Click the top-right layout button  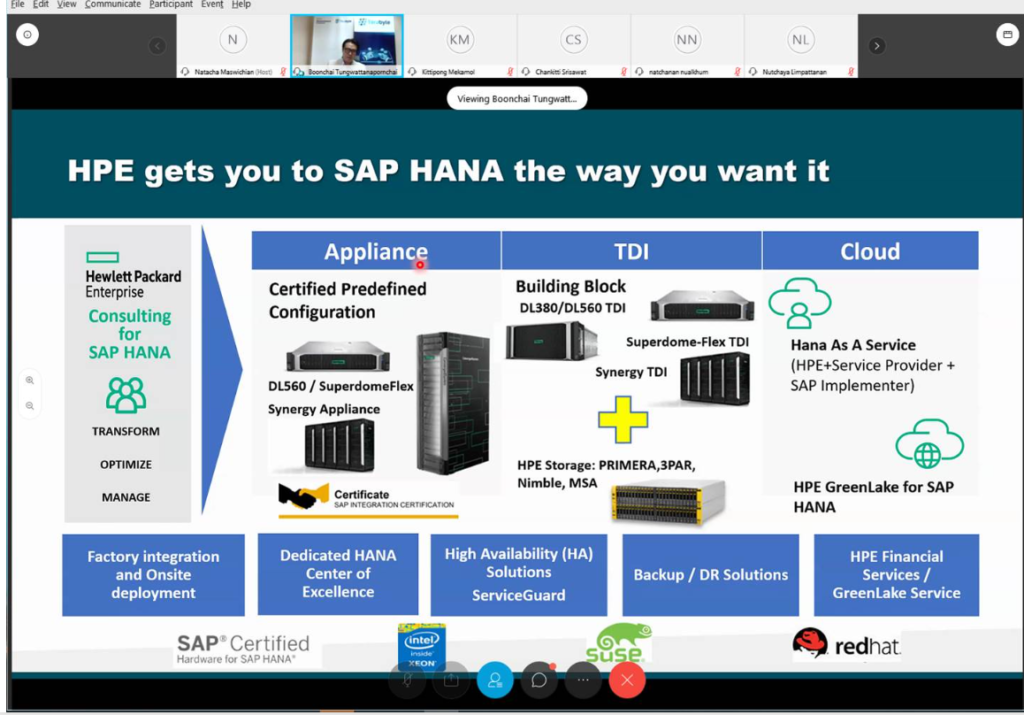1007,35
